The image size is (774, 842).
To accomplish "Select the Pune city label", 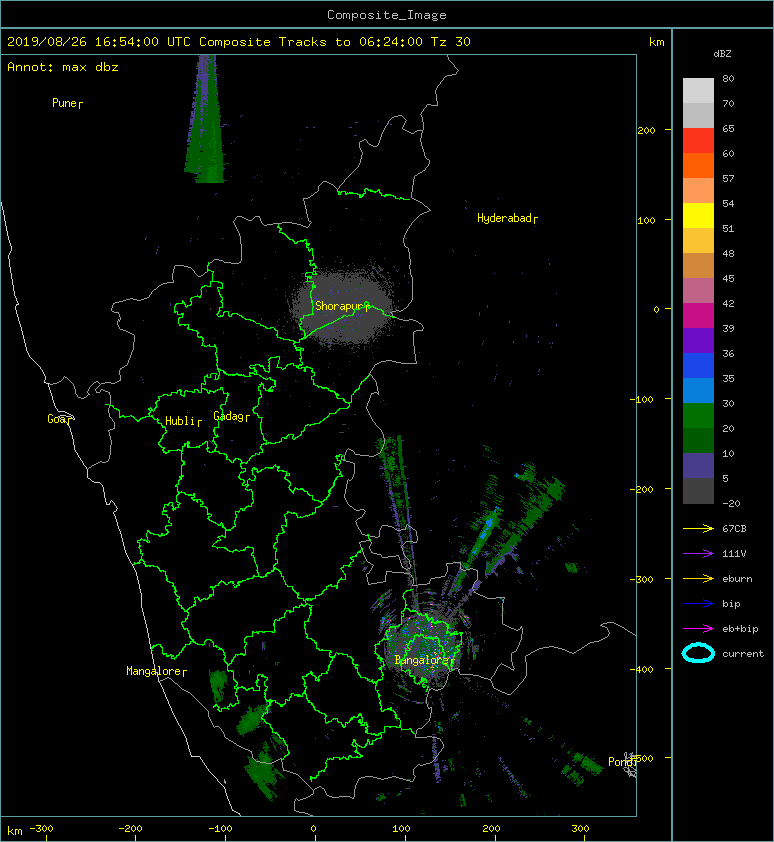I will click(64, 103).
